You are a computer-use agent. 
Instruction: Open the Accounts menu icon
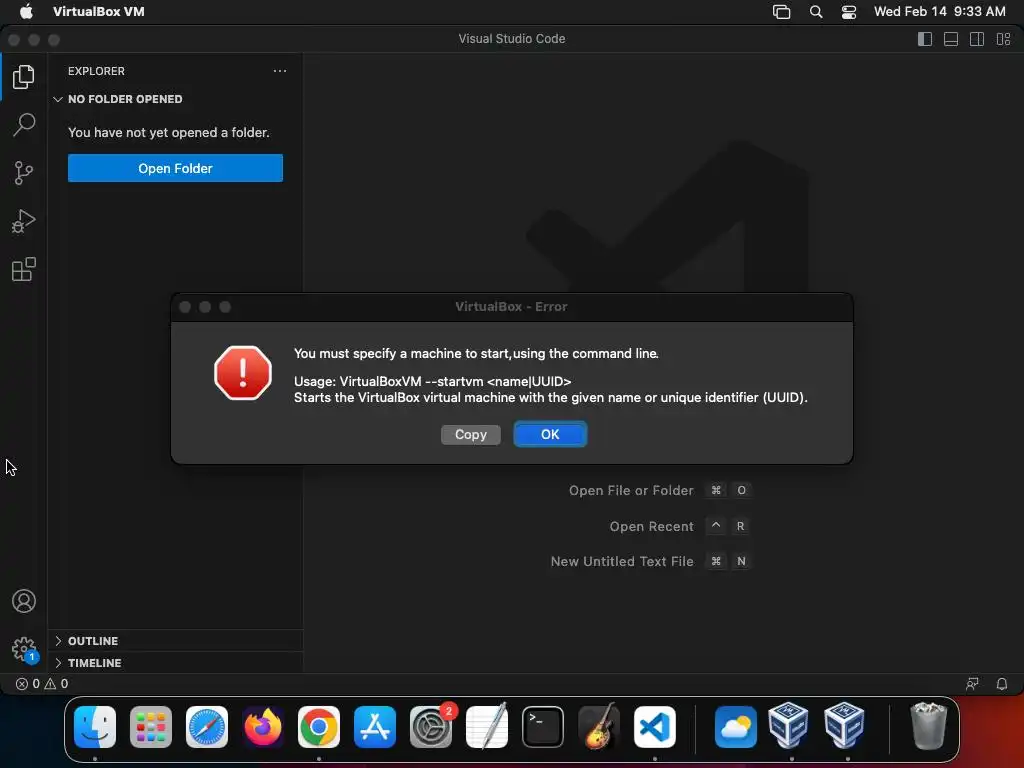point(24,601)
